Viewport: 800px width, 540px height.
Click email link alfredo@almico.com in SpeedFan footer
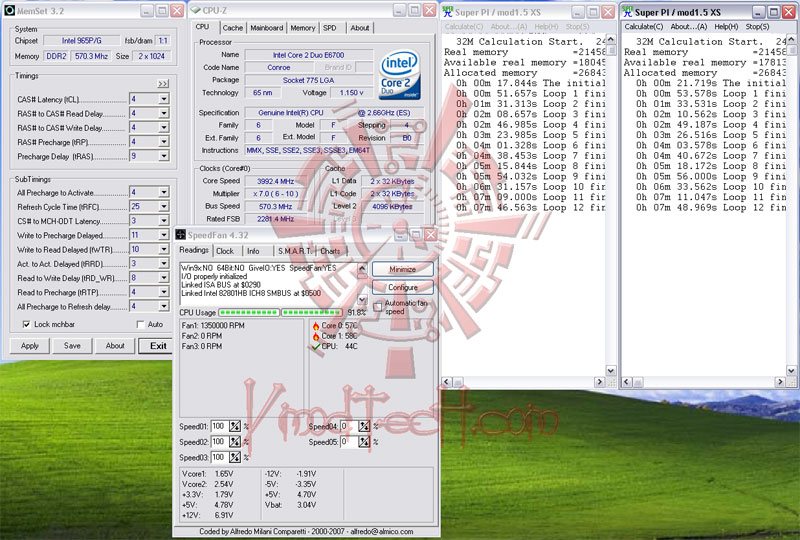[382, 531]
